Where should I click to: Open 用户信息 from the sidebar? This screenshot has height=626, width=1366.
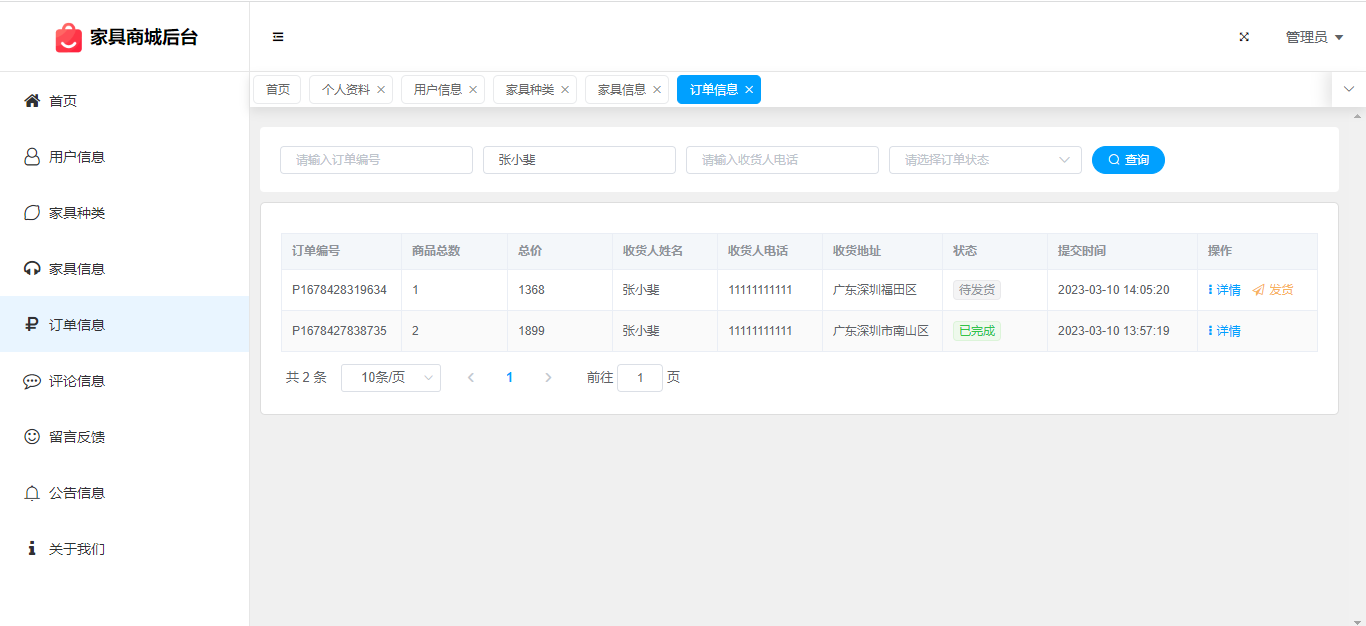point(77,157)
